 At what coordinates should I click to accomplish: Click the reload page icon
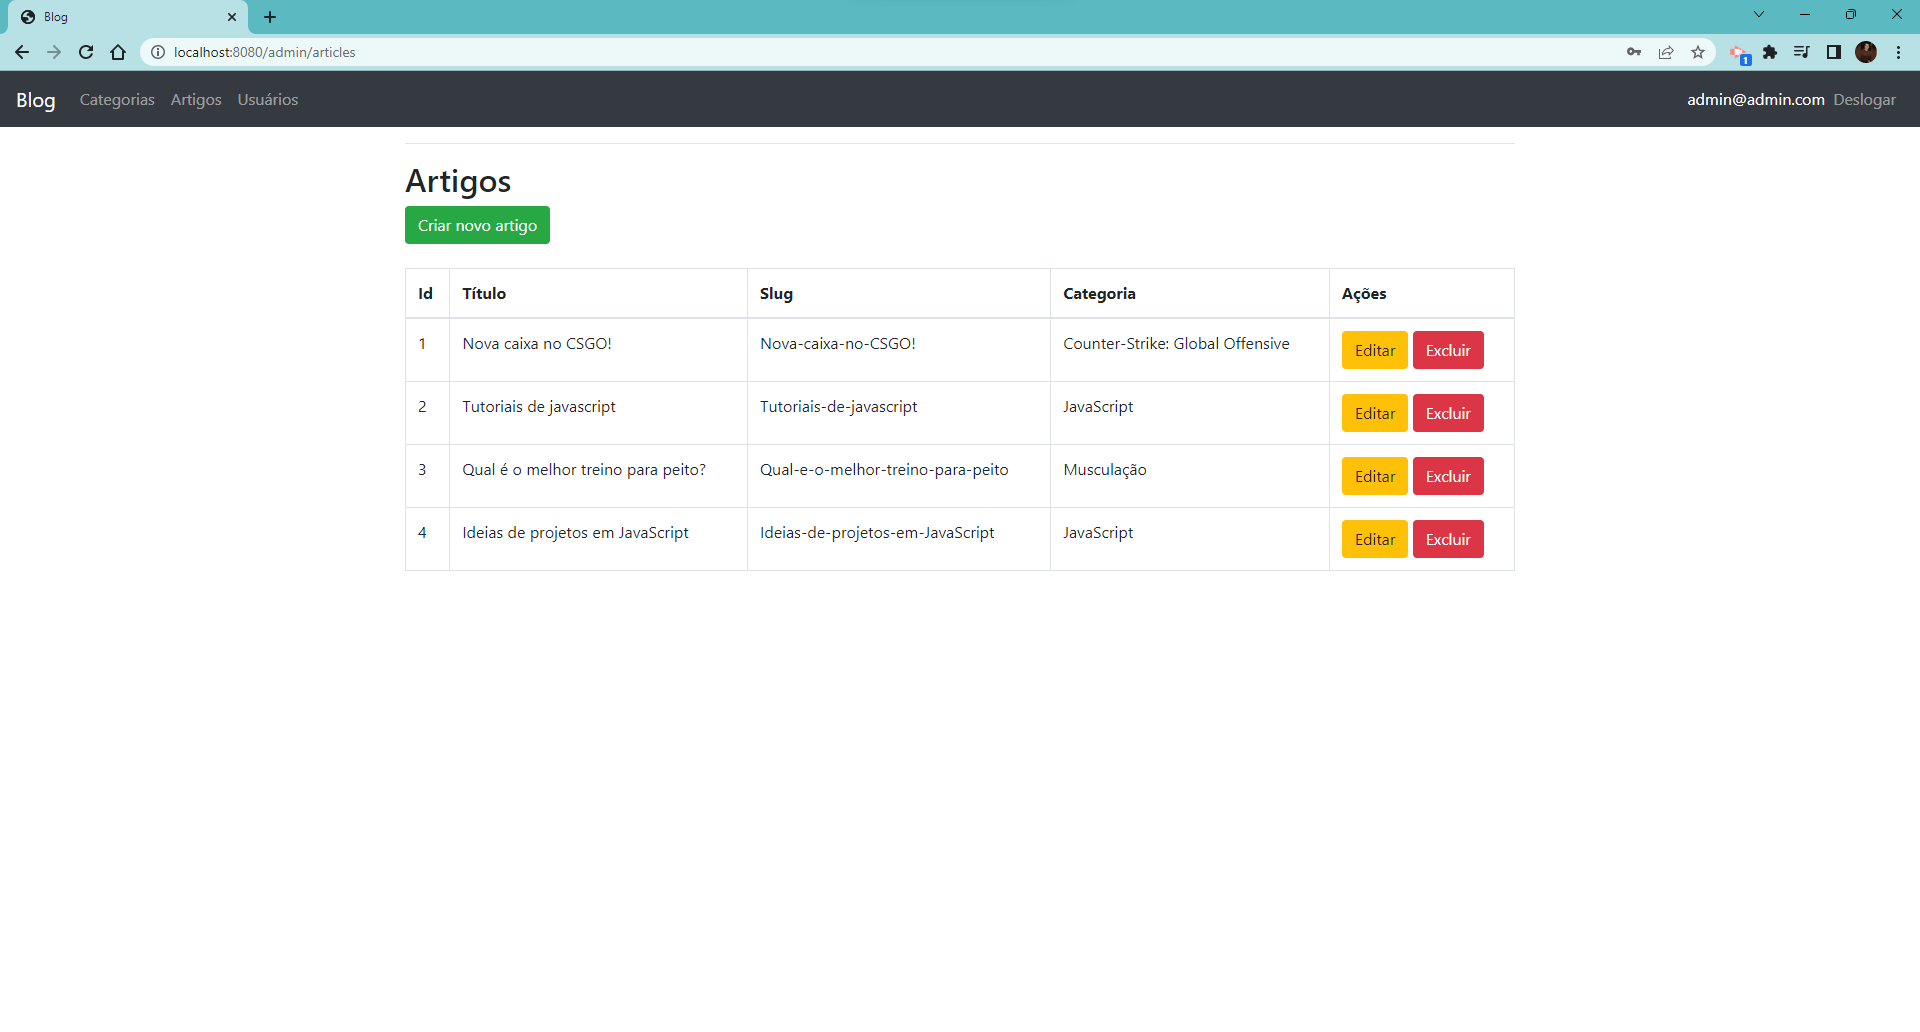point(86,52)
